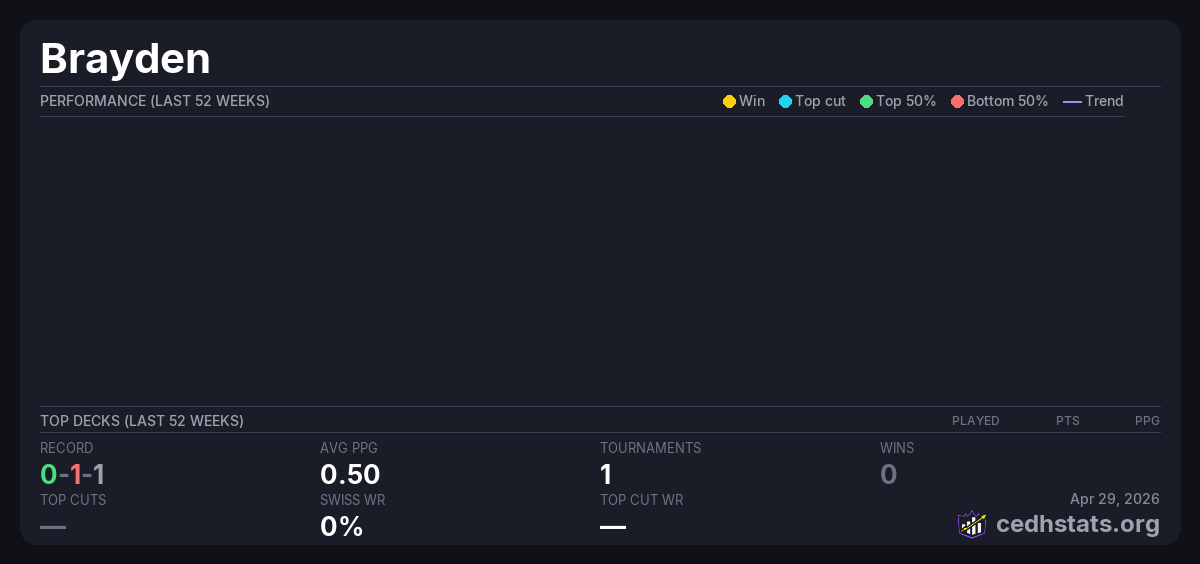Sort by the PTS column header
1200x564 pixels.
click(x=1067, y=421)
